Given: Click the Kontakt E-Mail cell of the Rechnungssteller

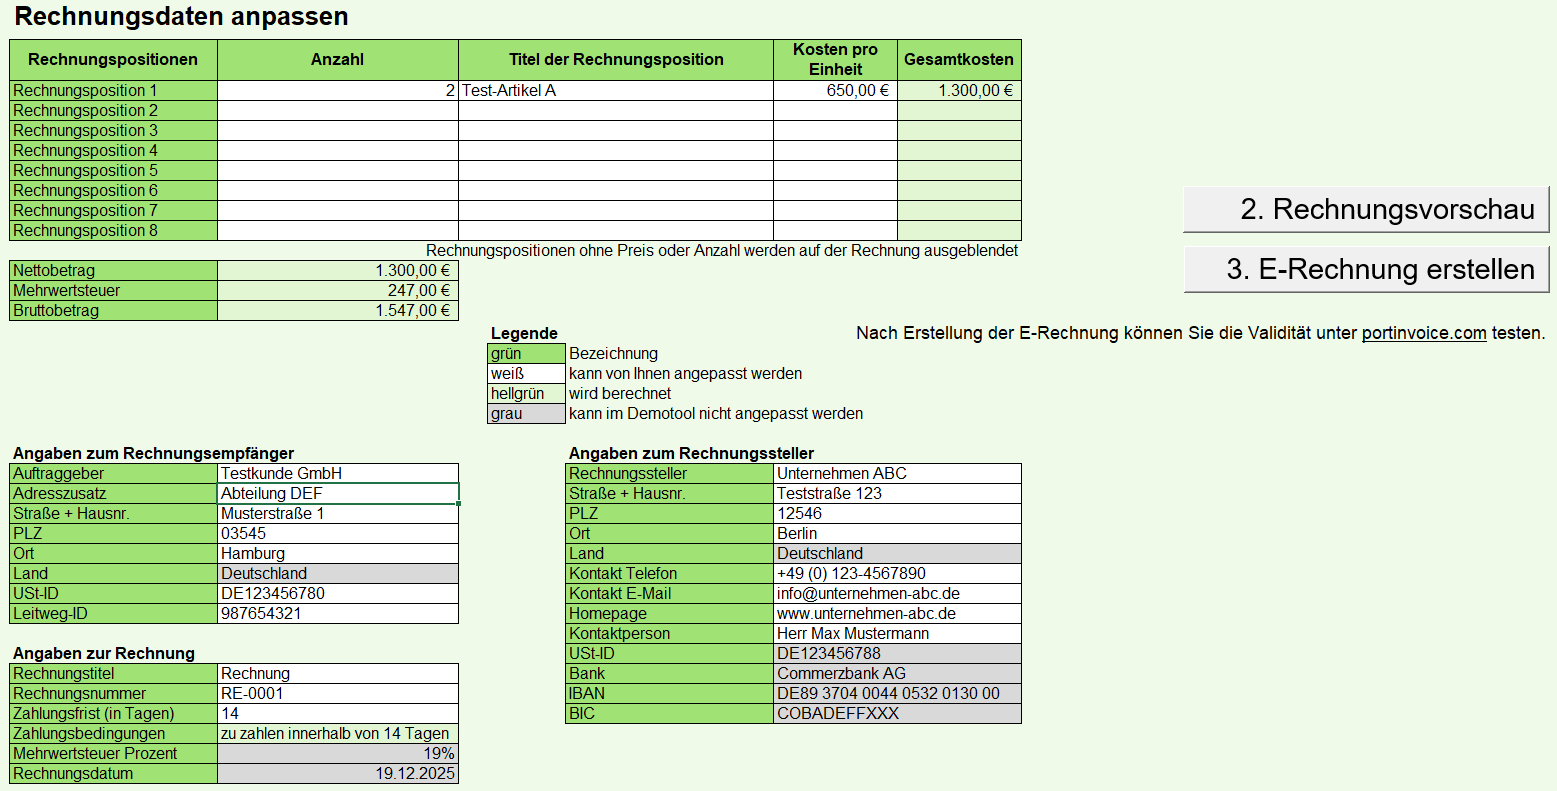Looking at the screenshot, I should (x=895, y=593).
